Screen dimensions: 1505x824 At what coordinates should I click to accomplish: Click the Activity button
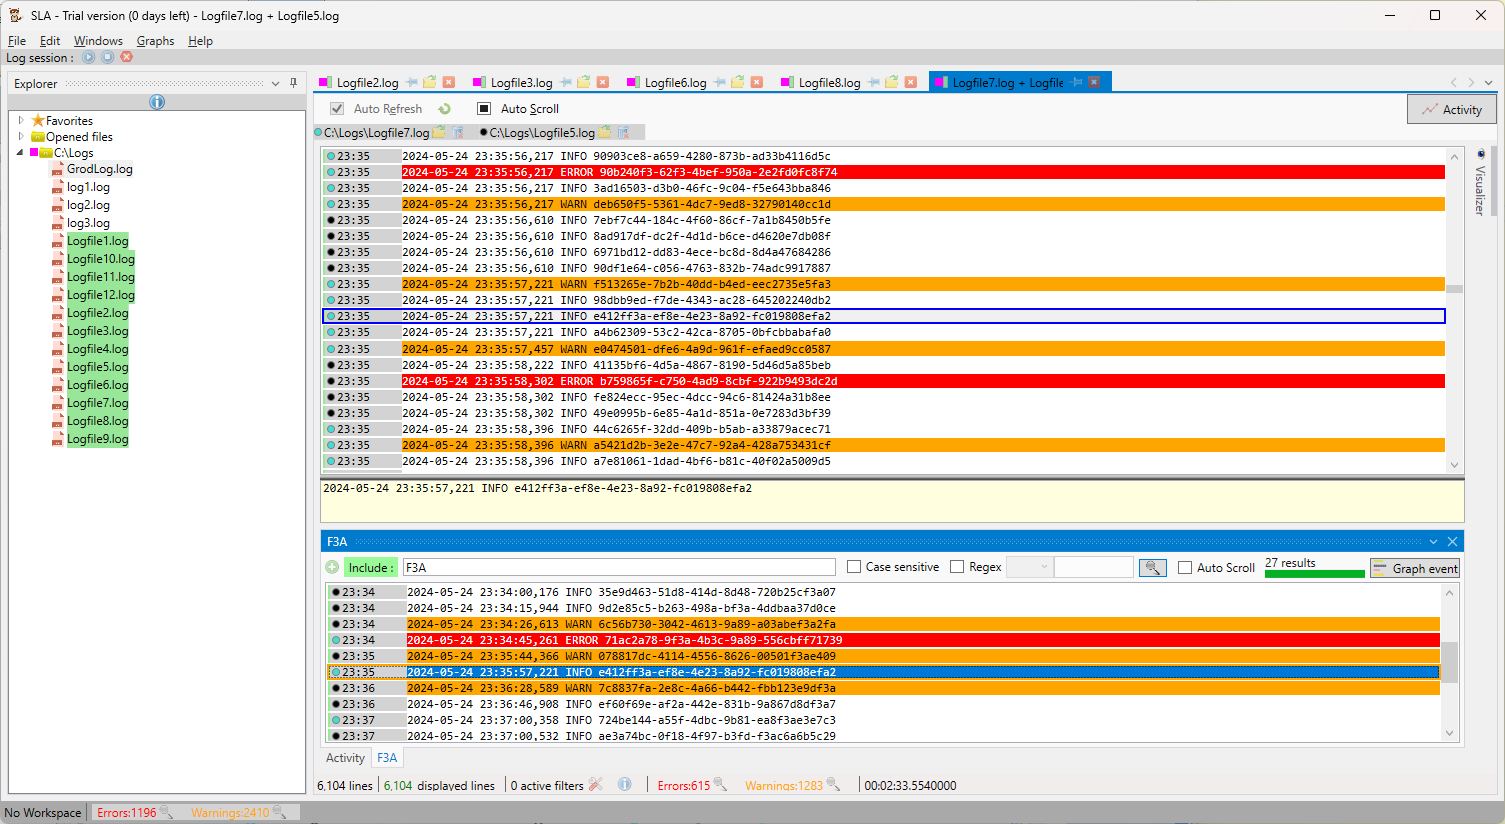(x=1451, y=110)
